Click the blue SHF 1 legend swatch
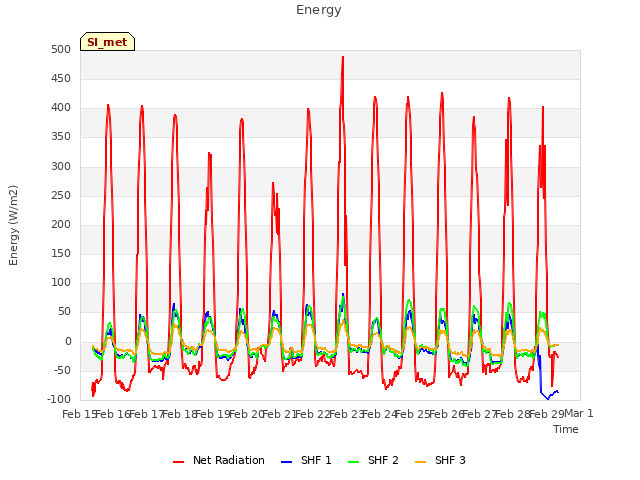This screenshot has height=480, width=640. point(287,462)
